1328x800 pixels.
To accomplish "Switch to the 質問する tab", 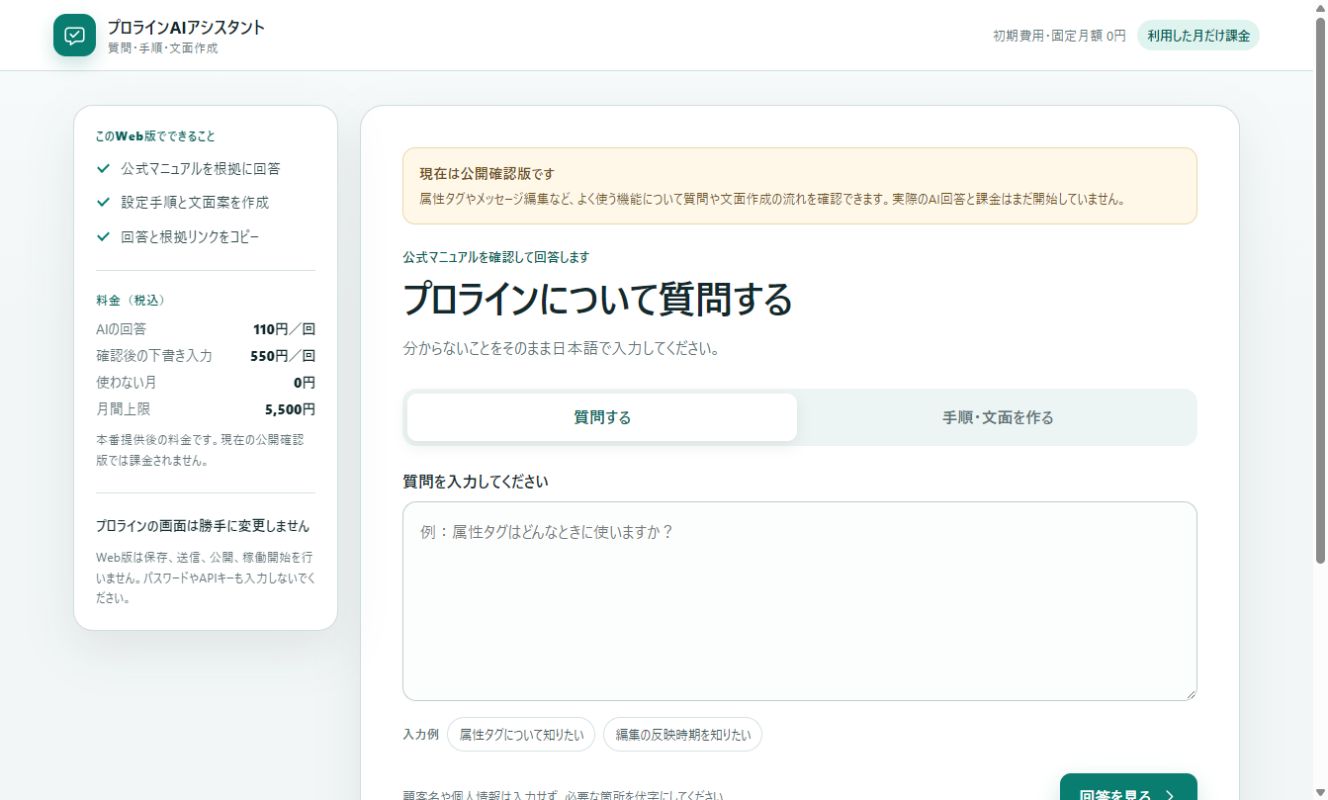I will click(x=602, y=417).
